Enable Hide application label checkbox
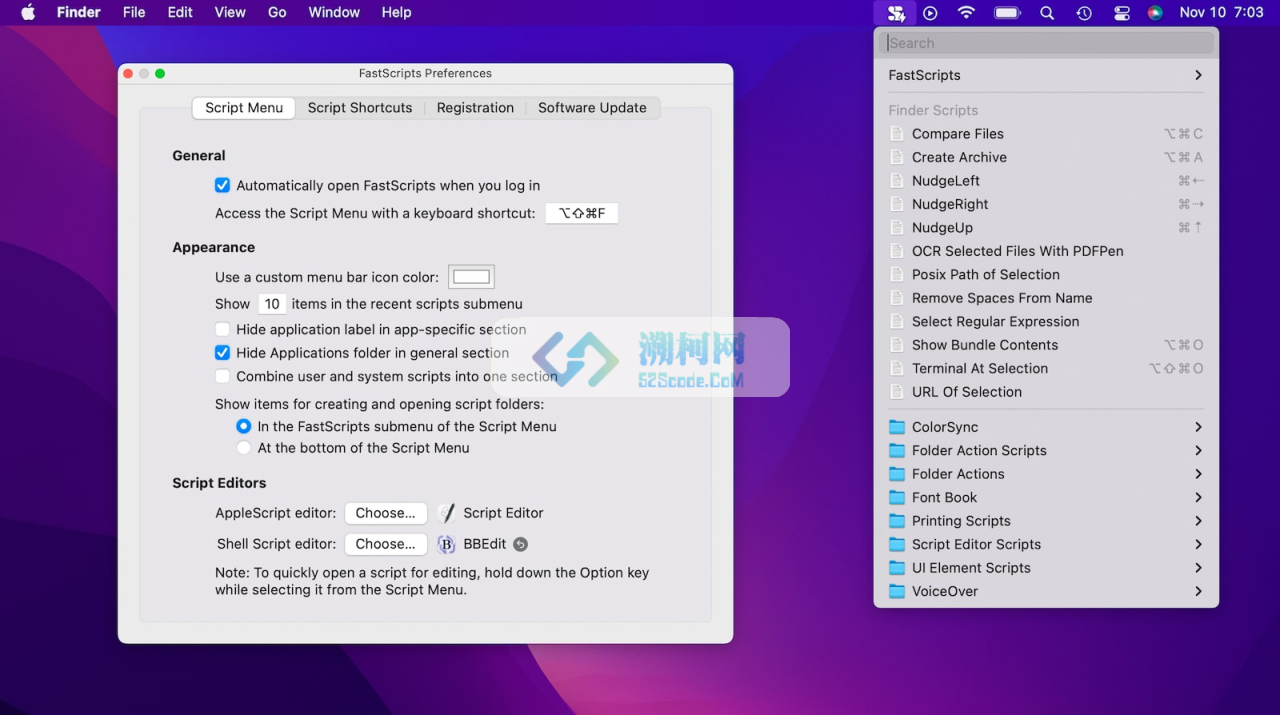1280x715 pixels. point(223,329)
